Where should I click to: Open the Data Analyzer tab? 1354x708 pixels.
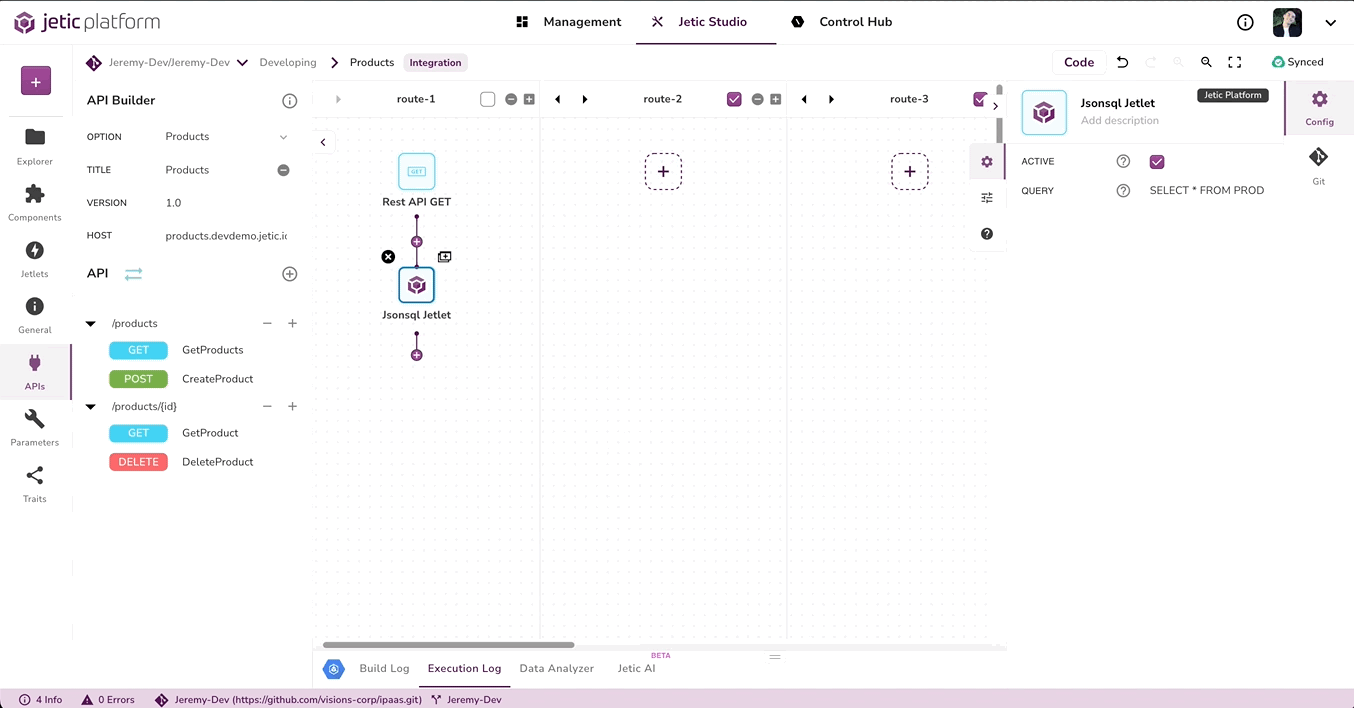pyautogui.click(x=557, y=669)
